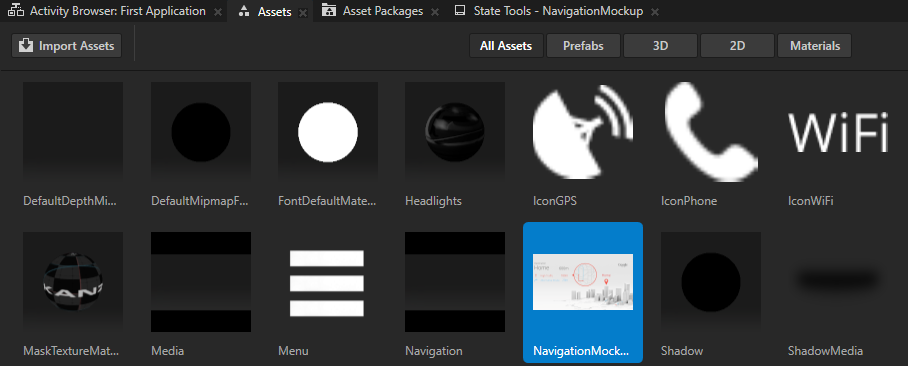Click the IconWiFi label text

pyautogui.click(x=810, y=201)
